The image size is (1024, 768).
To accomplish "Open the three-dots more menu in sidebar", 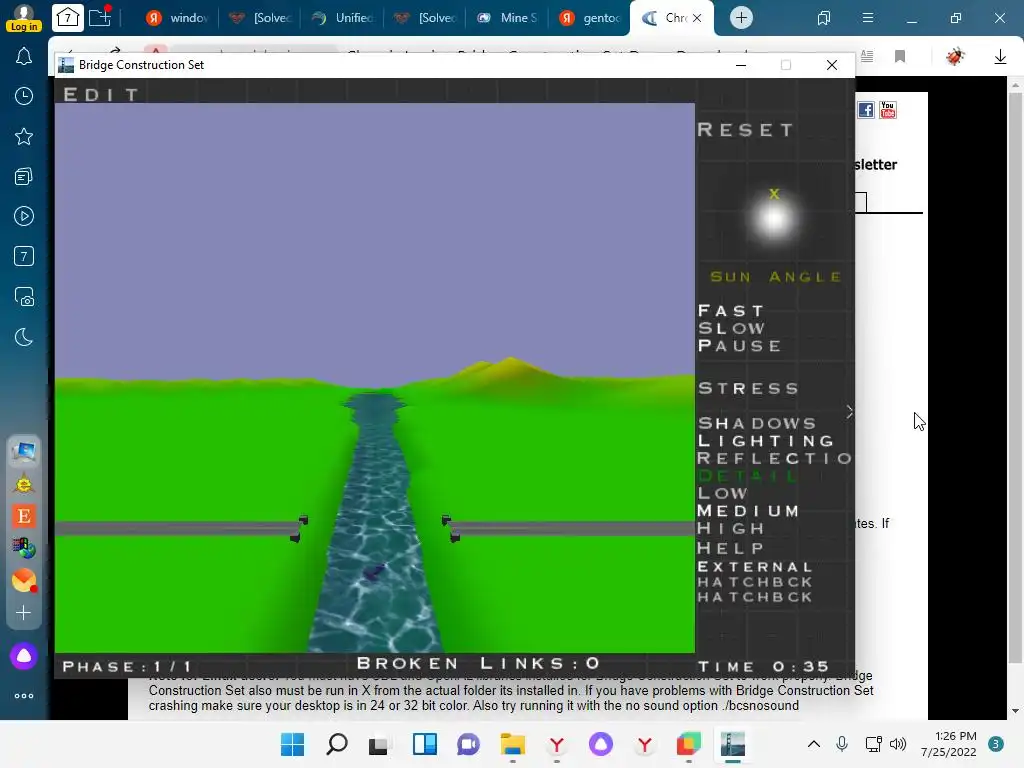I will click(x=24, y=696).
